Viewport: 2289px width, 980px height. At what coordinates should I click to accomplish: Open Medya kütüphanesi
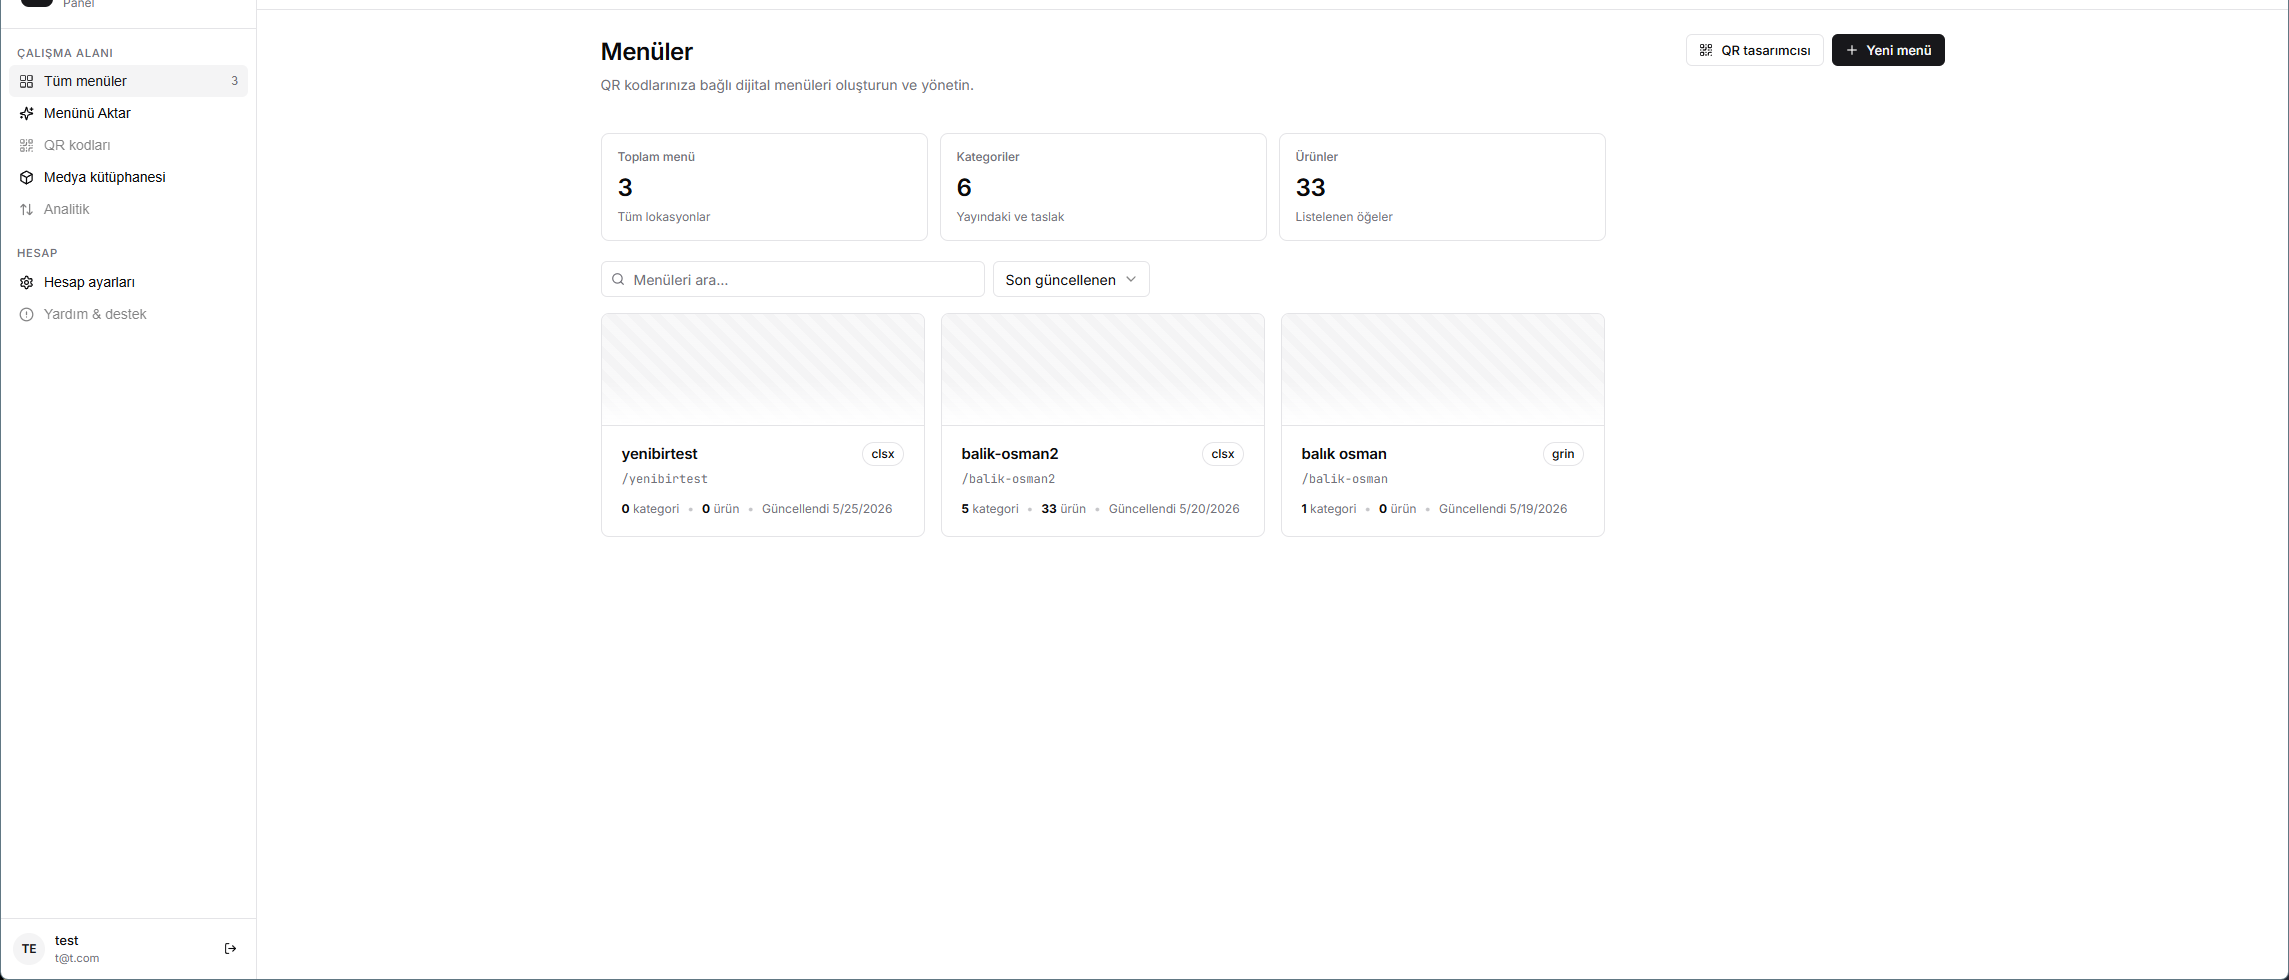(128, 177)
